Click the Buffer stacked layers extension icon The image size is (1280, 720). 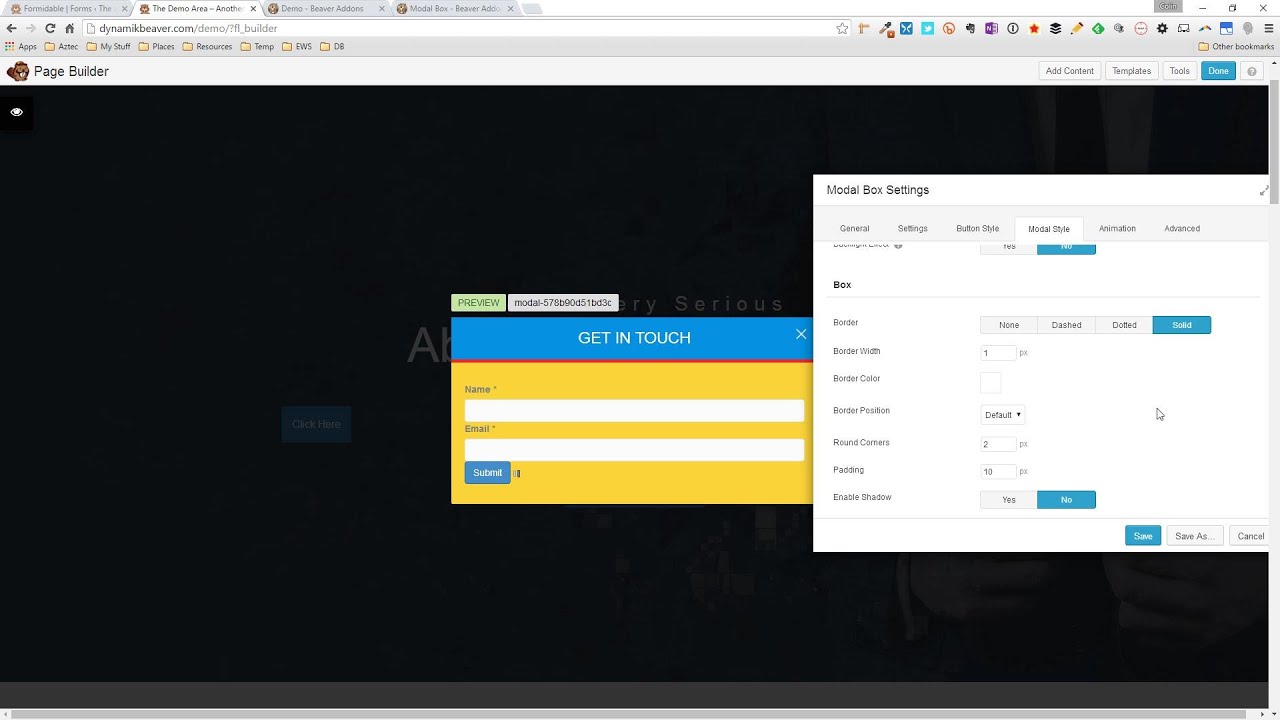pos(1055,29)
